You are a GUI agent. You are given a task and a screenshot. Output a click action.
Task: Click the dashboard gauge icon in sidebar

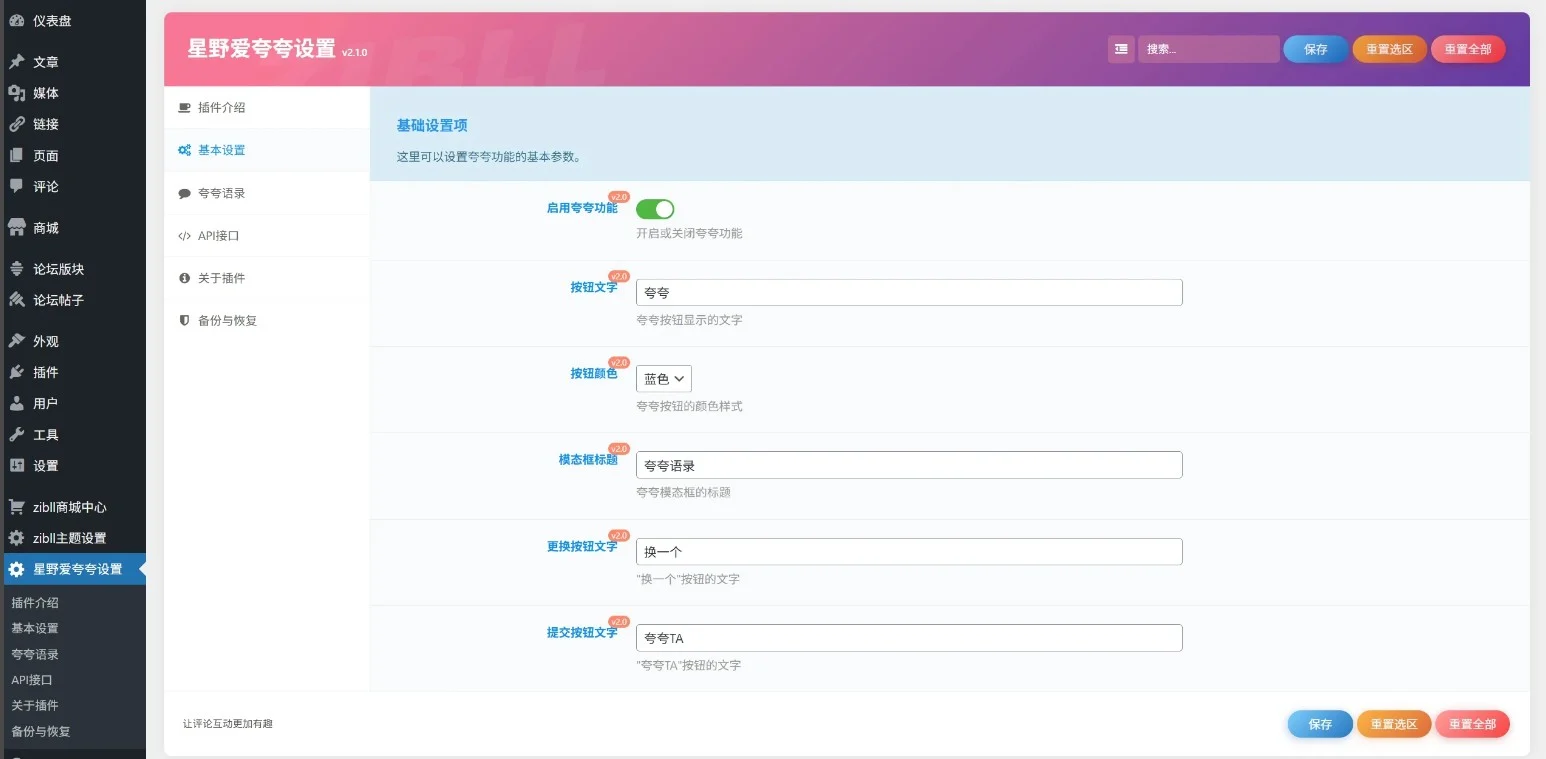(17, 20)
